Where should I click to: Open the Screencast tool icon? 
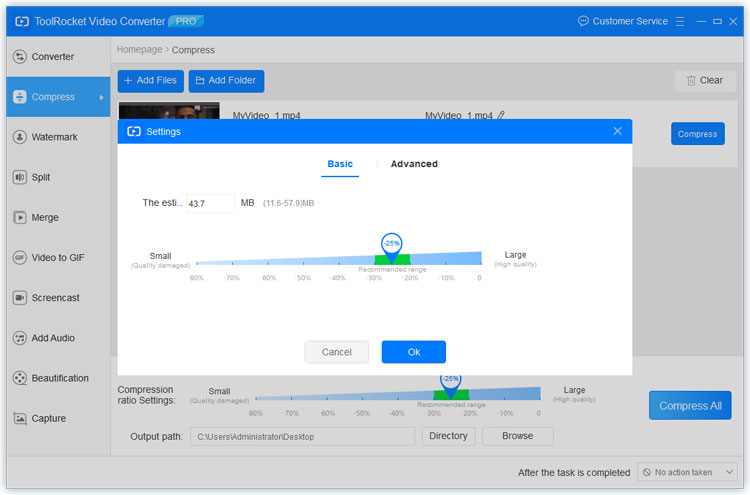pos(20,297)
